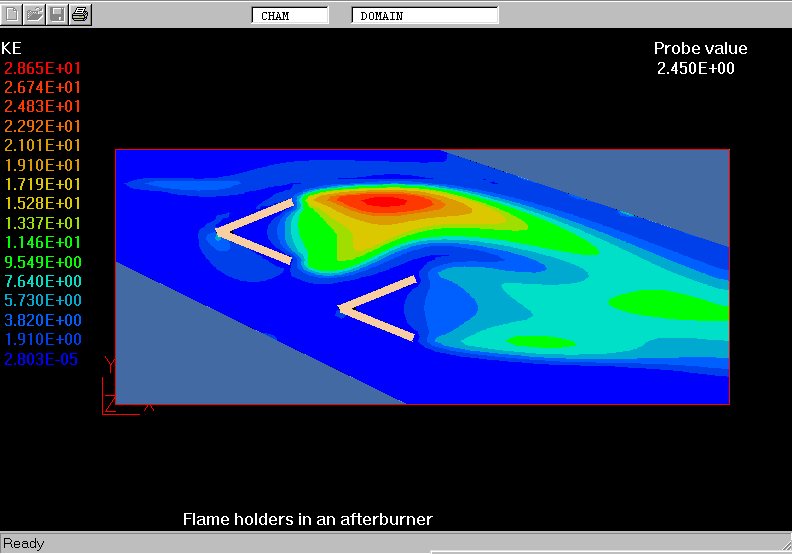Image resolution: width=792 pixels, height=554 pixels.
Task: Click the Ready status bar text
Action: (24, 544)
